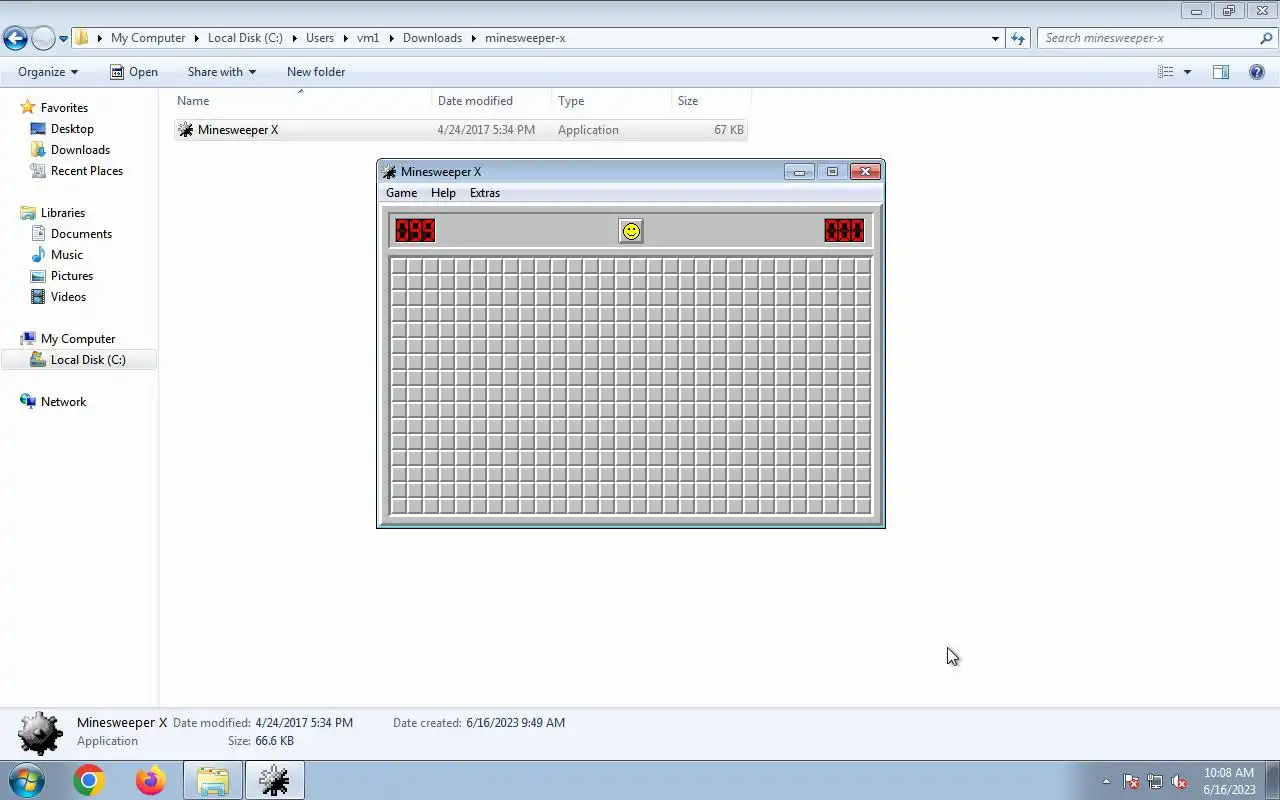Viewport: 1280px width, 800px height.
Task: Click vm1 in the address breadcrumb
Action: point(368,38)
